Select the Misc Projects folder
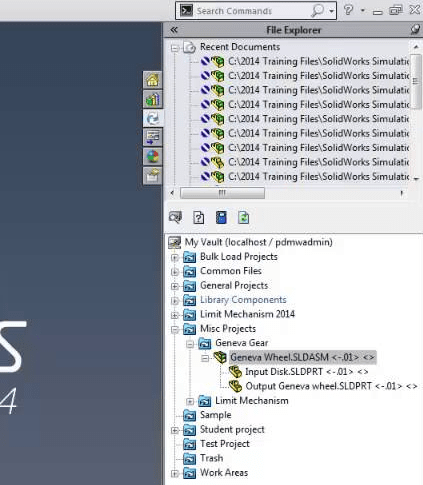 click(228, 329)
